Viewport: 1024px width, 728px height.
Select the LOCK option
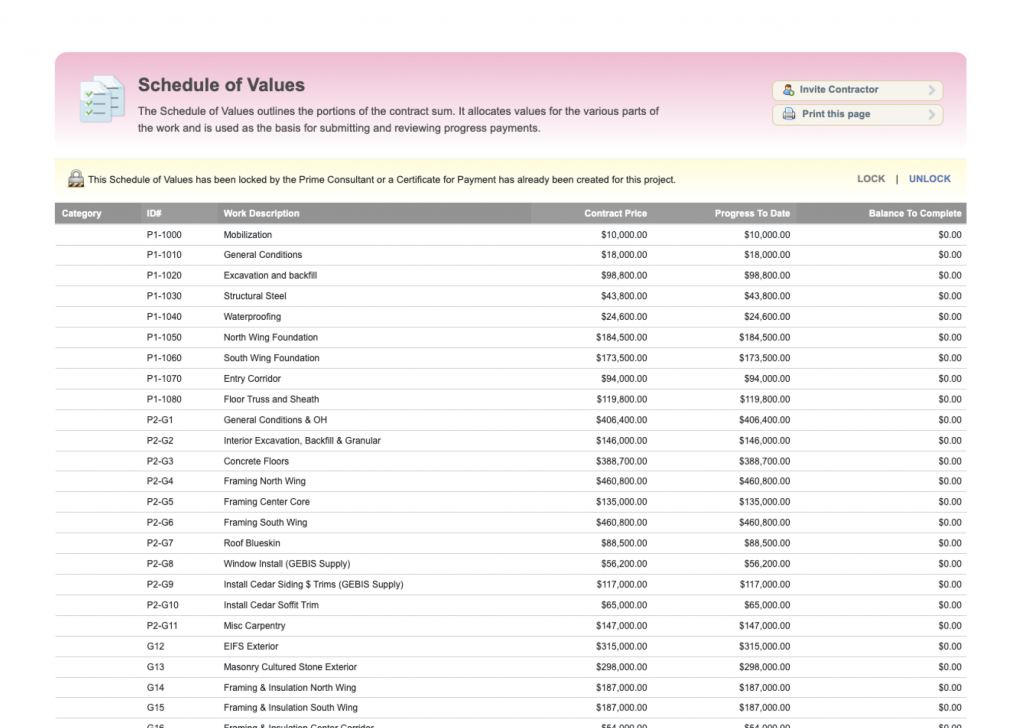tap(871, 179)
